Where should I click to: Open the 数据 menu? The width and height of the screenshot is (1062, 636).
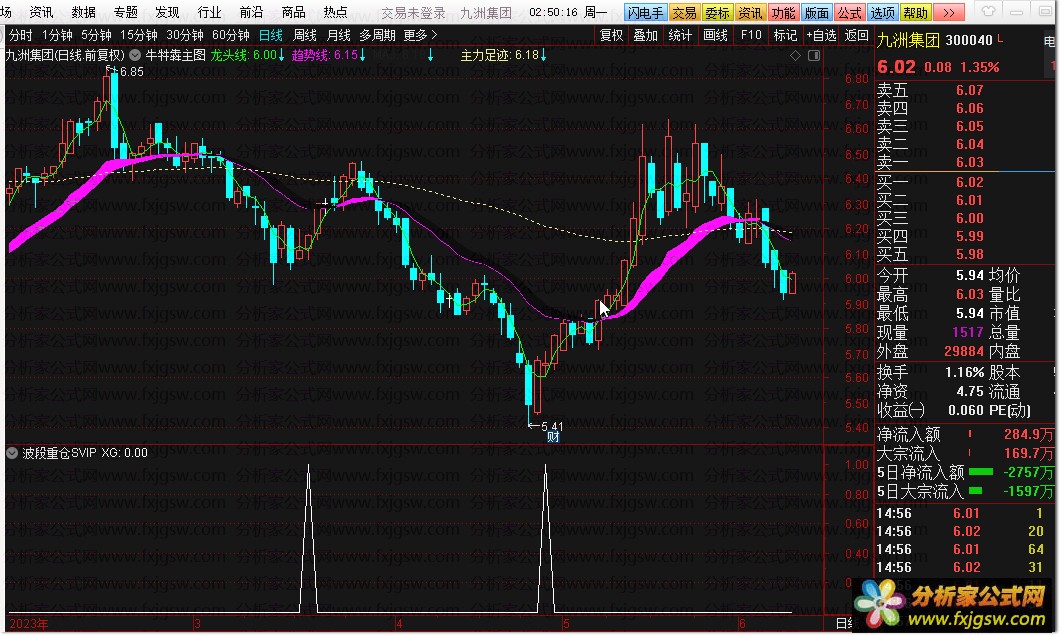(83, 12)
